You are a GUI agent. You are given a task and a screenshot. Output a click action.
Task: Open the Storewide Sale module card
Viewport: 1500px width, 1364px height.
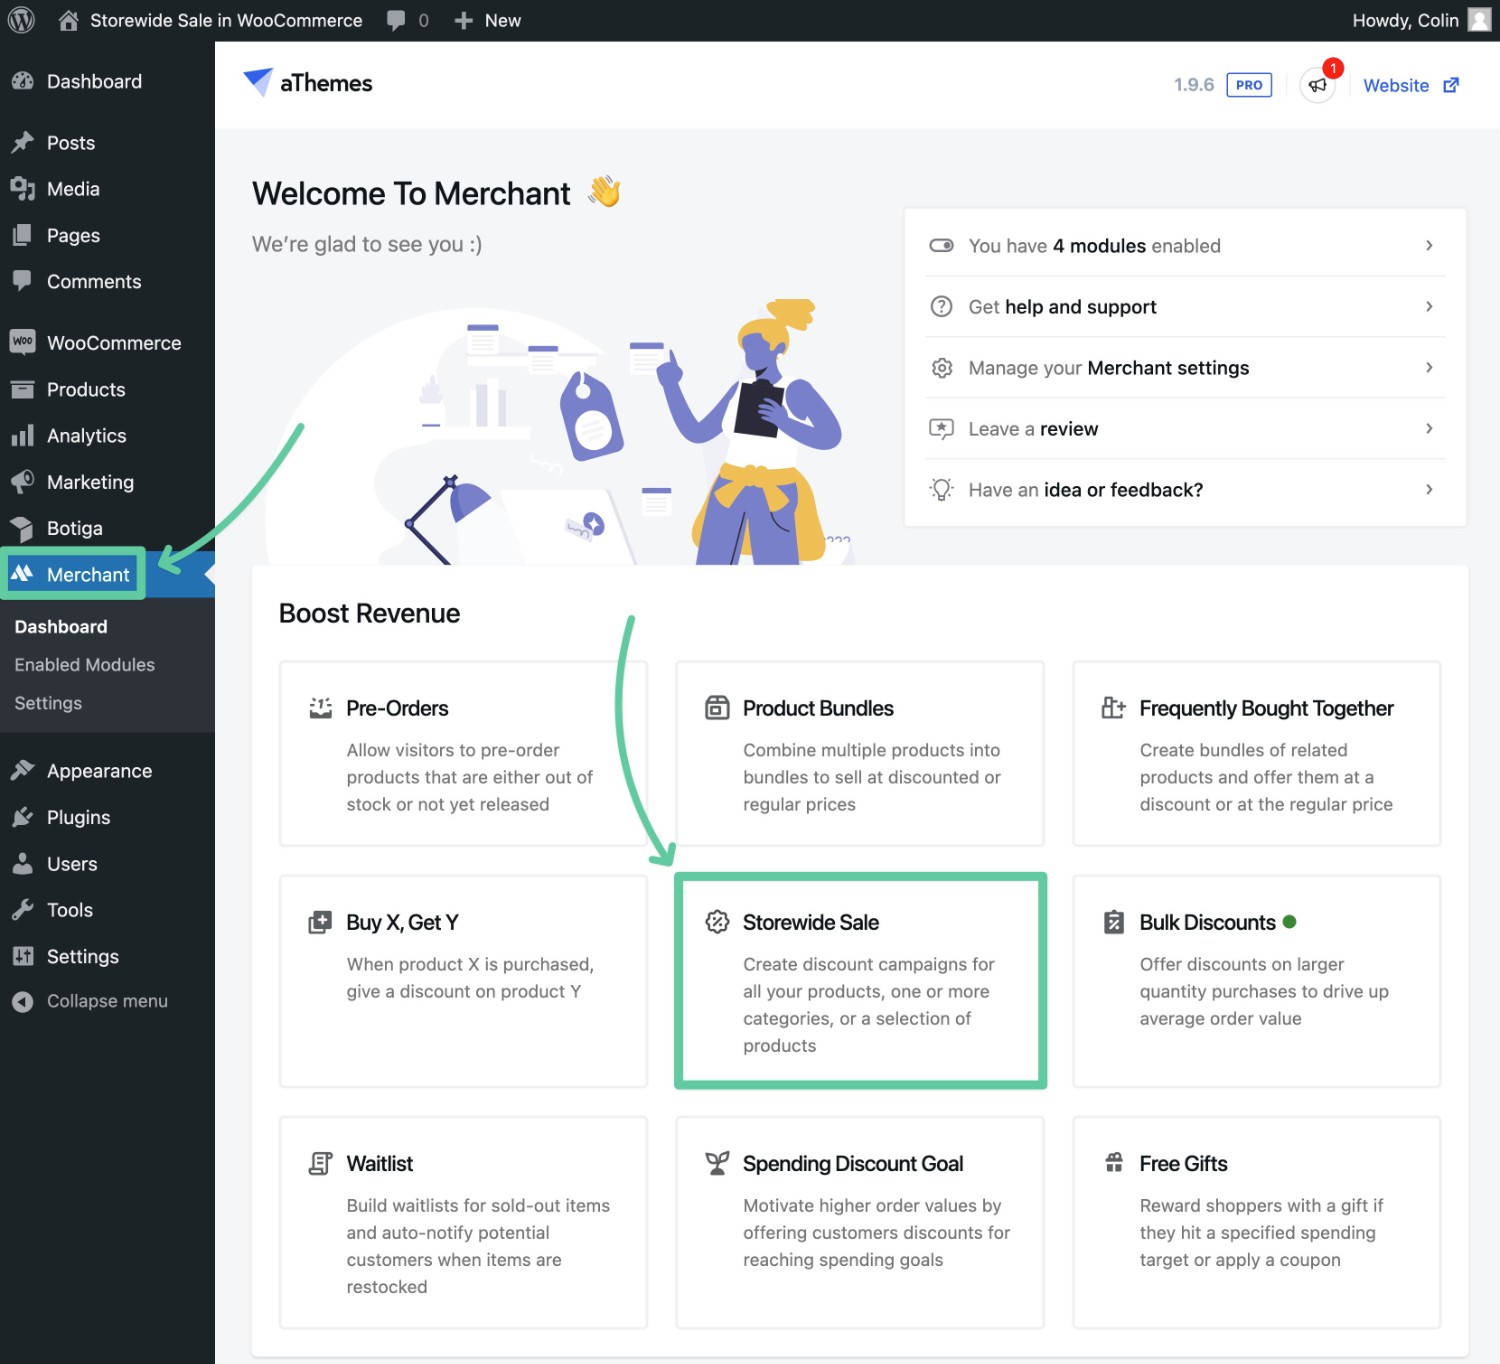point(860,981)
